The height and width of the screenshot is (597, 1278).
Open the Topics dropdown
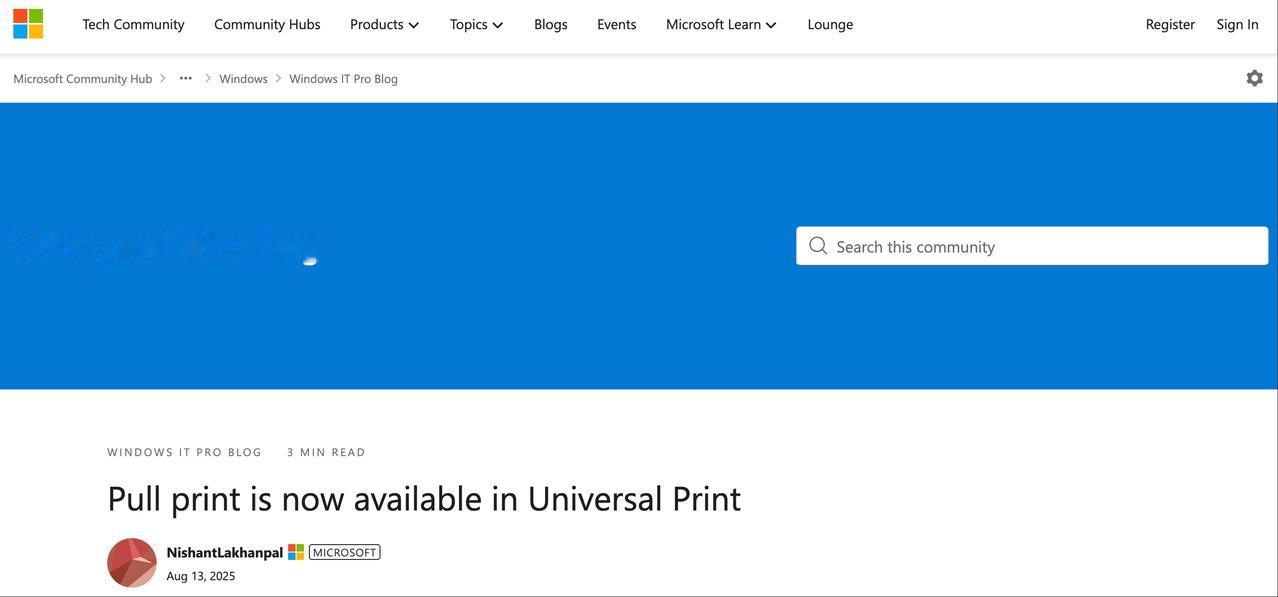(476, 24)
